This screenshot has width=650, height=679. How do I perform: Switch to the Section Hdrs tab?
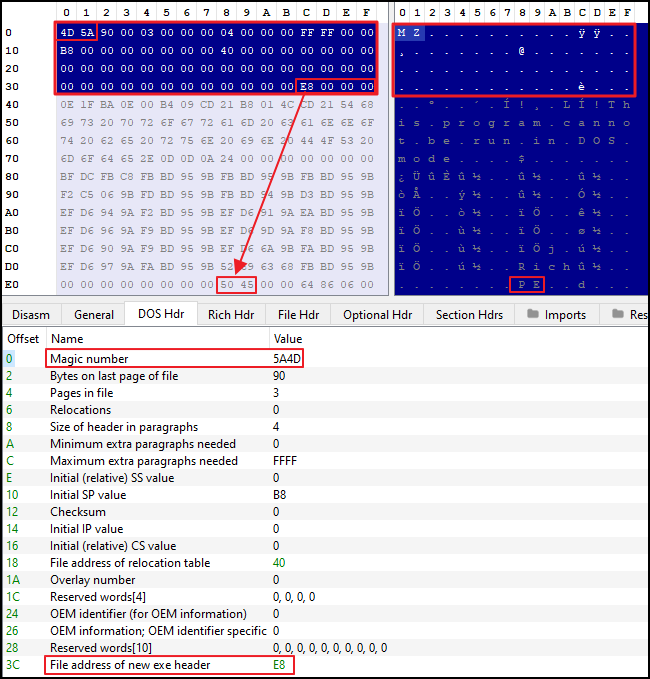tap(469, 315)
